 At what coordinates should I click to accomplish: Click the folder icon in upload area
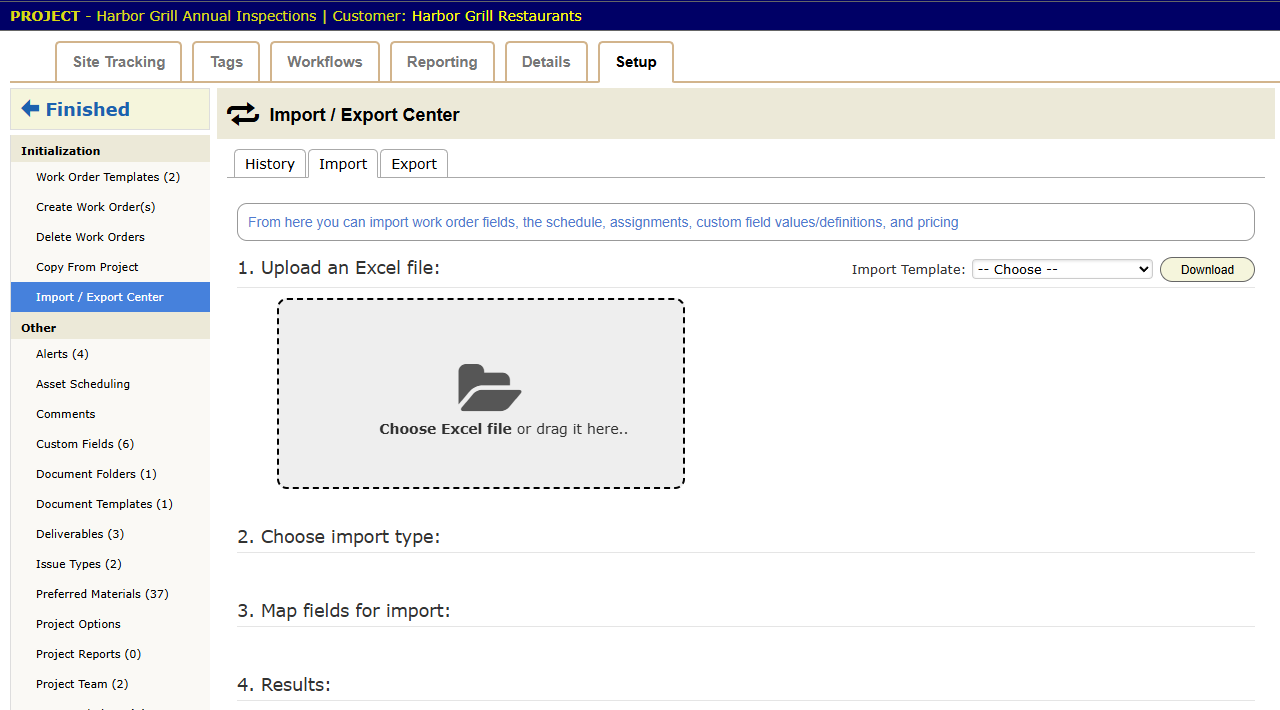(490, 387)
